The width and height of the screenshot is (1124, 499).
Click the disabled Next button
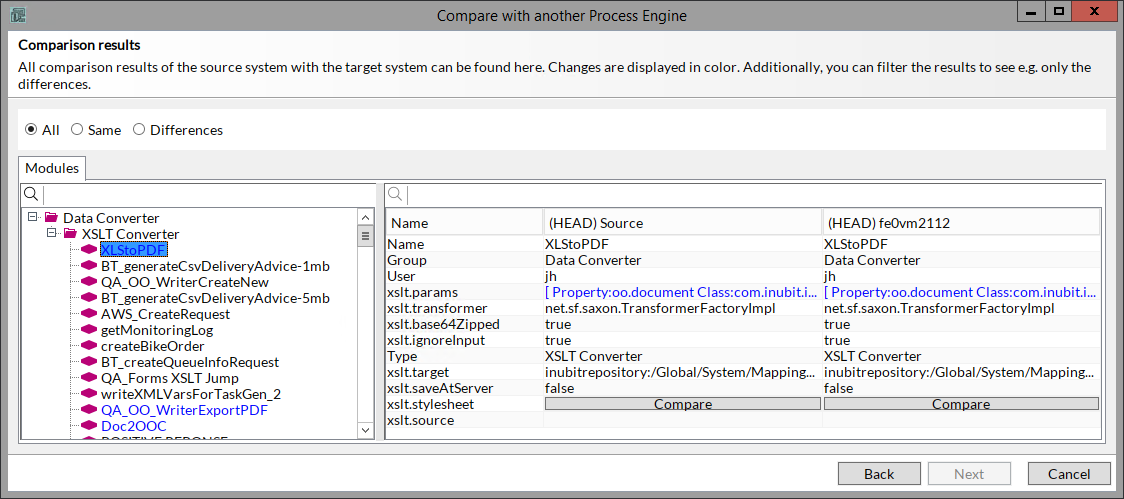coord(969,474)
